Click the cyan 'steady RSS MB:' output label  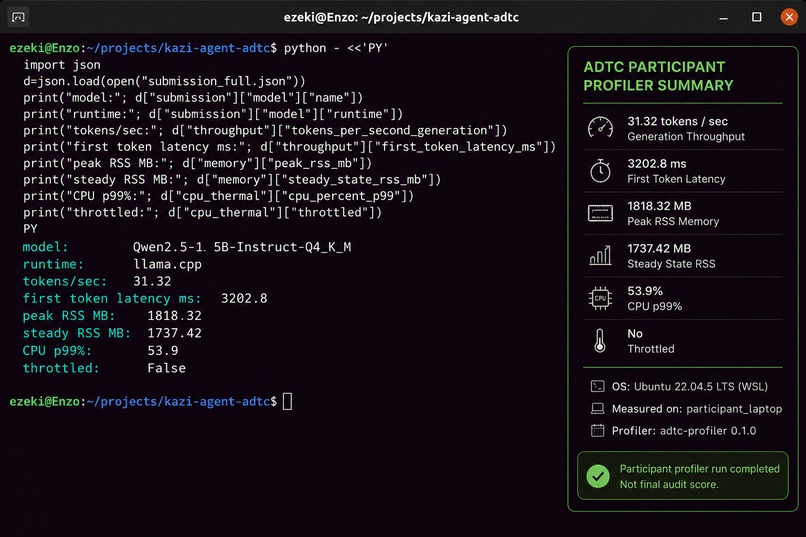tap(76, 334)
